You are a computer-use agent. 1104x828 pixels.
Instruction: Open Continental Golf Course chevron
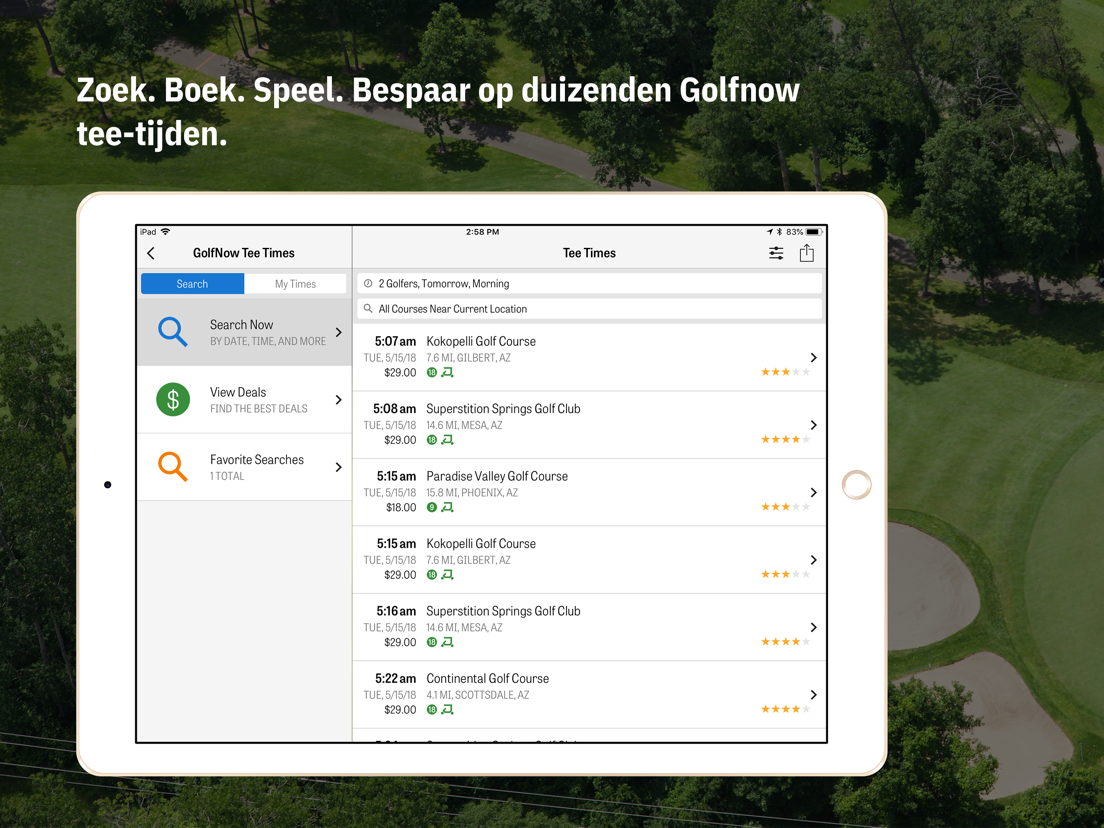pyautogui.click(x=813, y=695)
